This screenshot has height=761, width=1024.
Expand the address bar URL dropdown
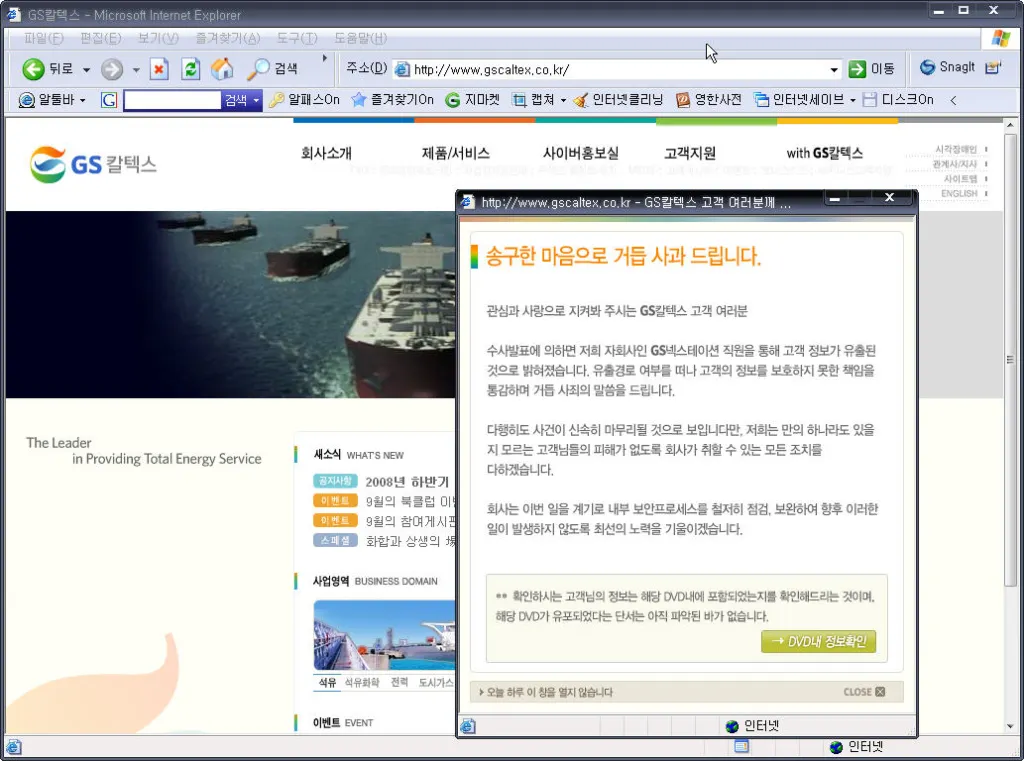[834, 70]
